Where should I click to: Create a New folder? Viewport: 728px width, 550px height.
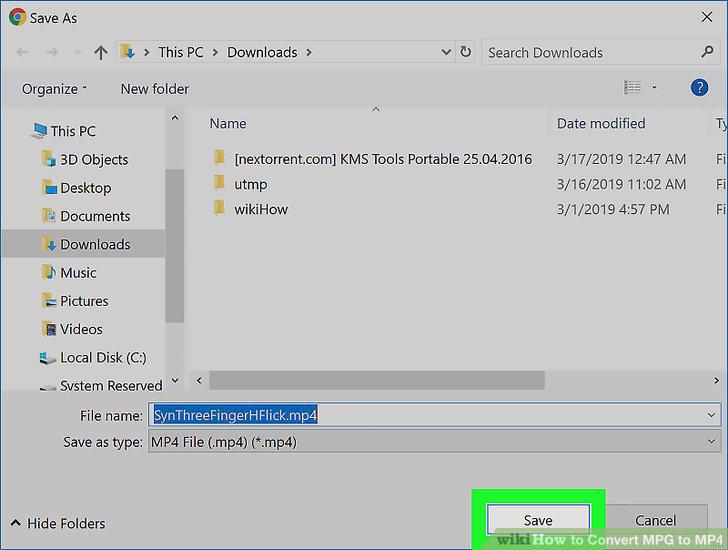[x=155, y=89]
